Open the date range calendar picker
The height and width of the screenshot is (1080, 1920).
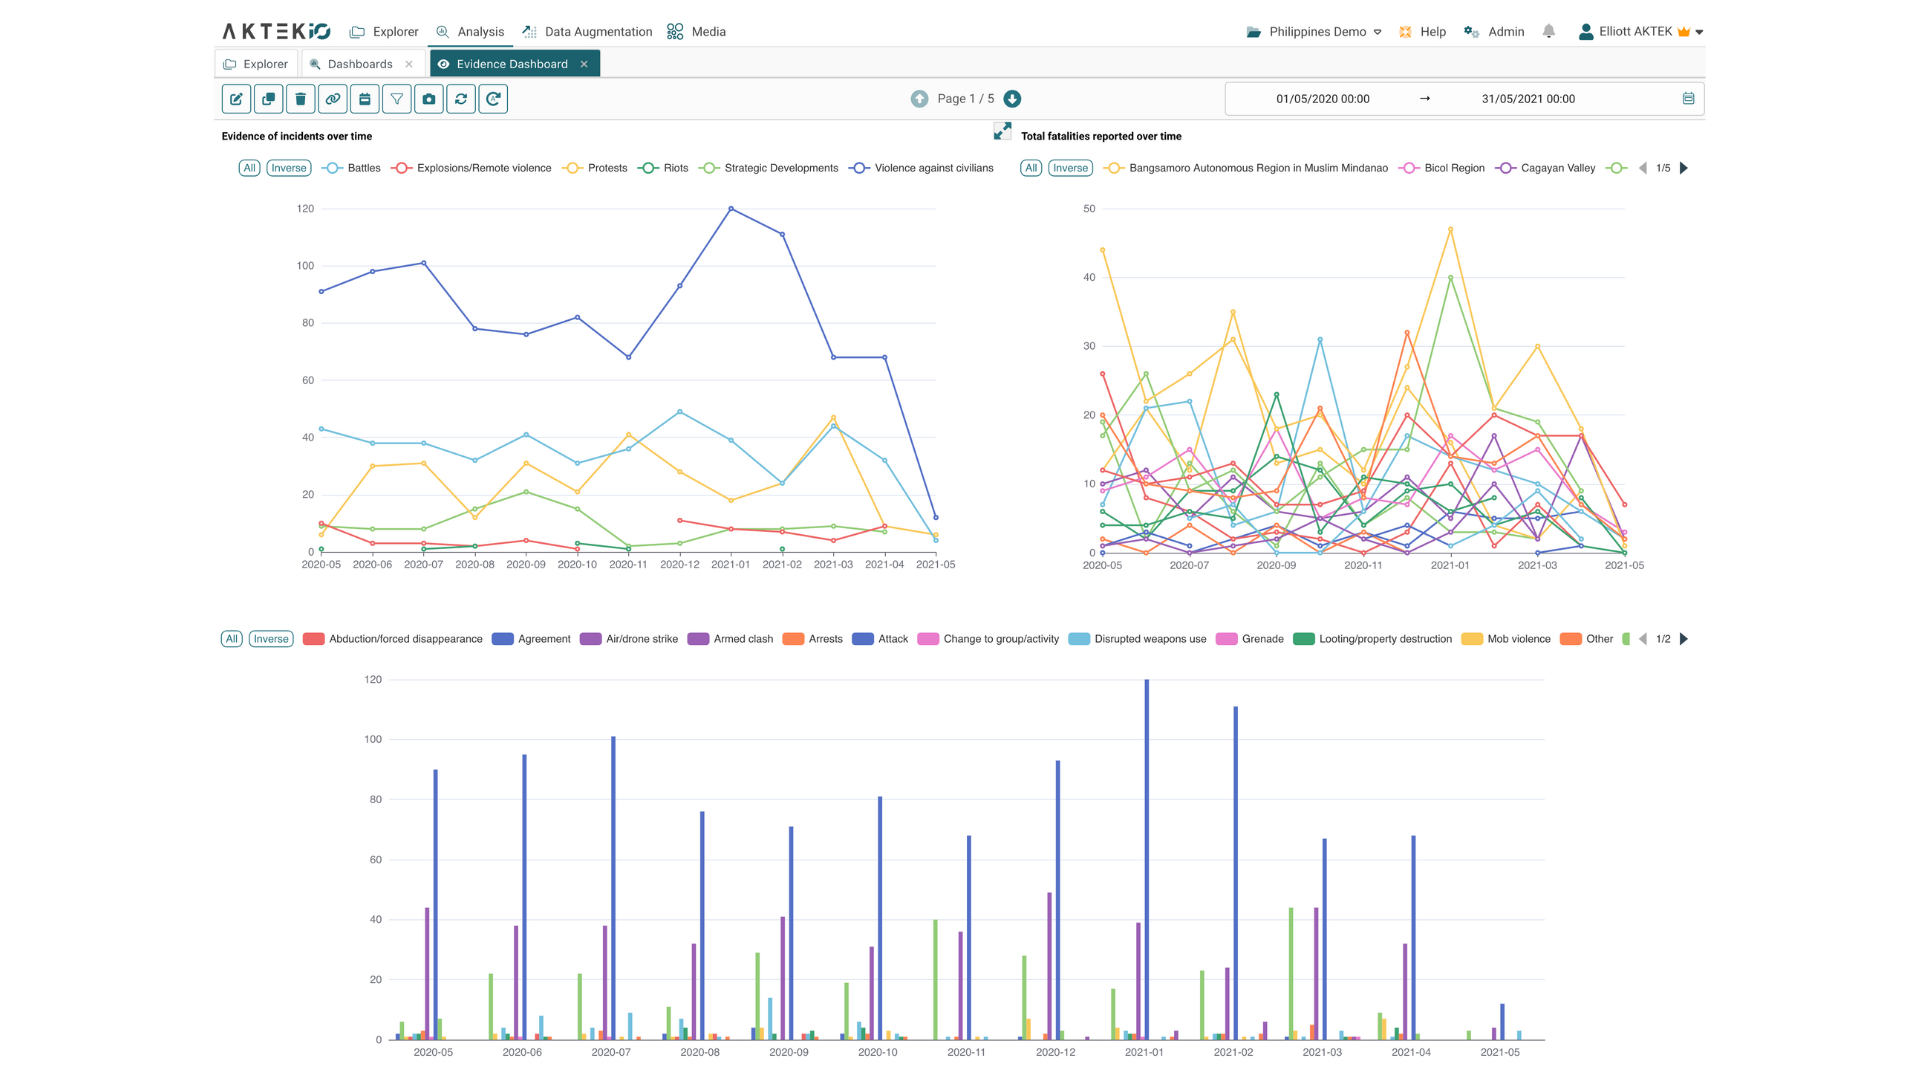1688,99
